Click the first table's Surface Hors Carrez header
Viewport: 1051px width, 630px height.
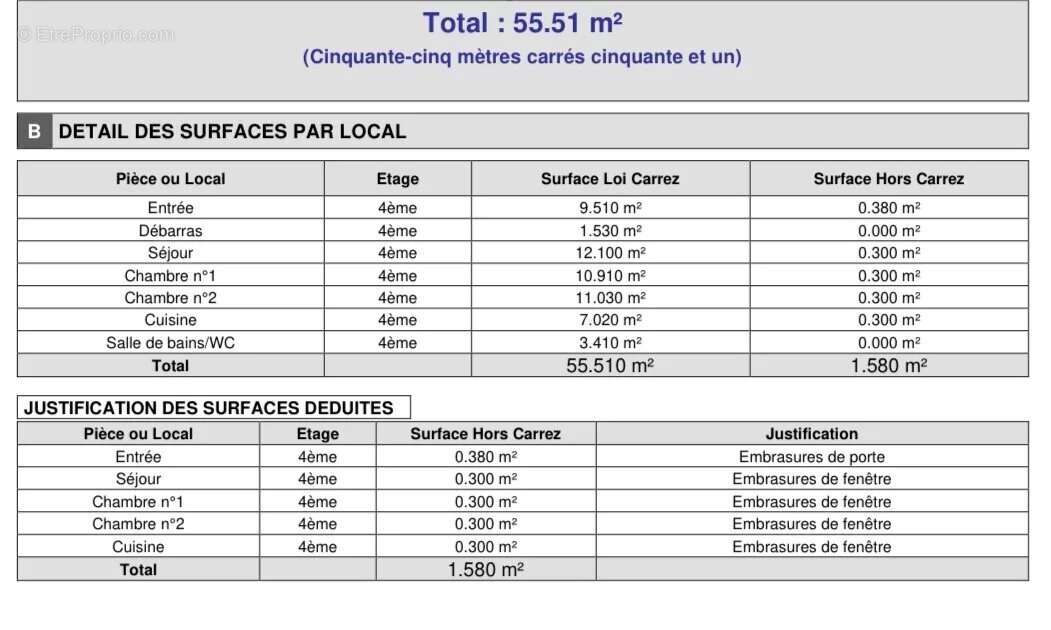889,179
